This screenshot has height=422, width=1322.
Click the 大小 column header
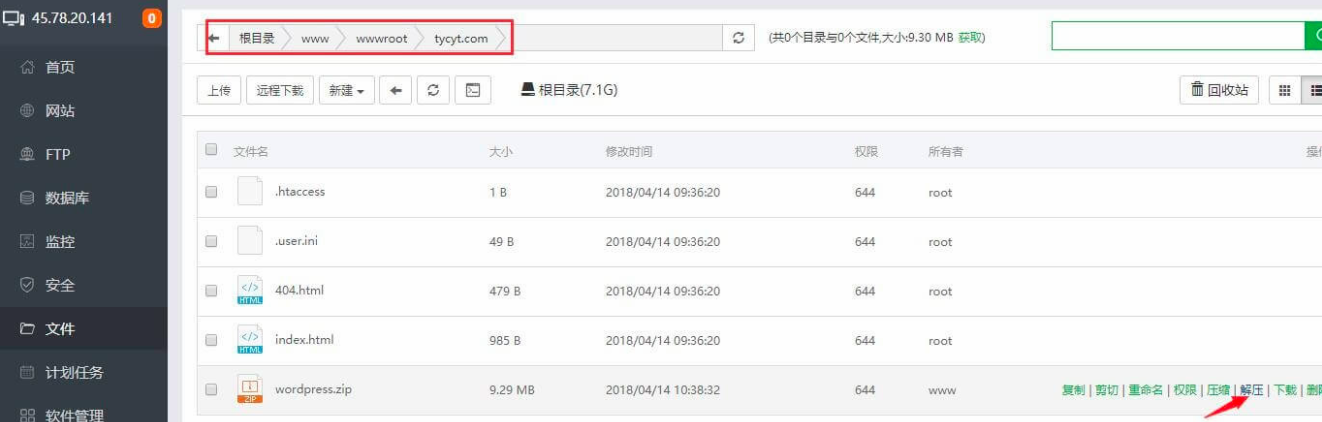[x=501, y=151]
